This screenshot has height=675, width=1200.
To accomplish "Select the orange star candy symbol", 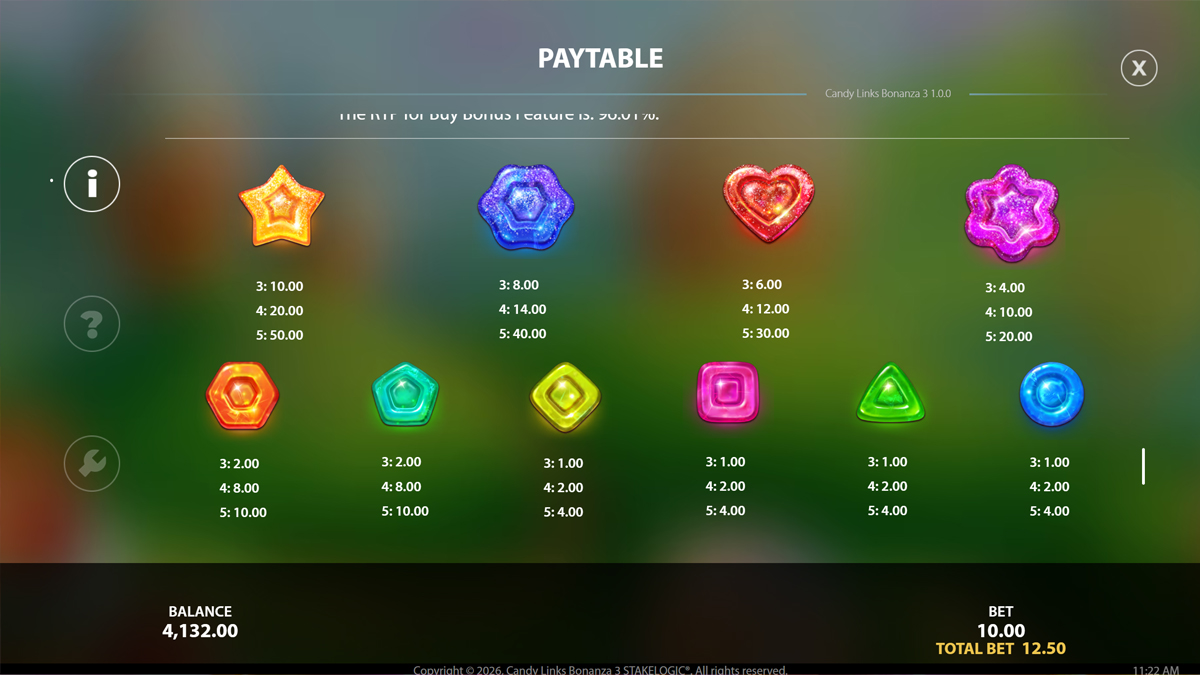I will (x=282, y=207).
